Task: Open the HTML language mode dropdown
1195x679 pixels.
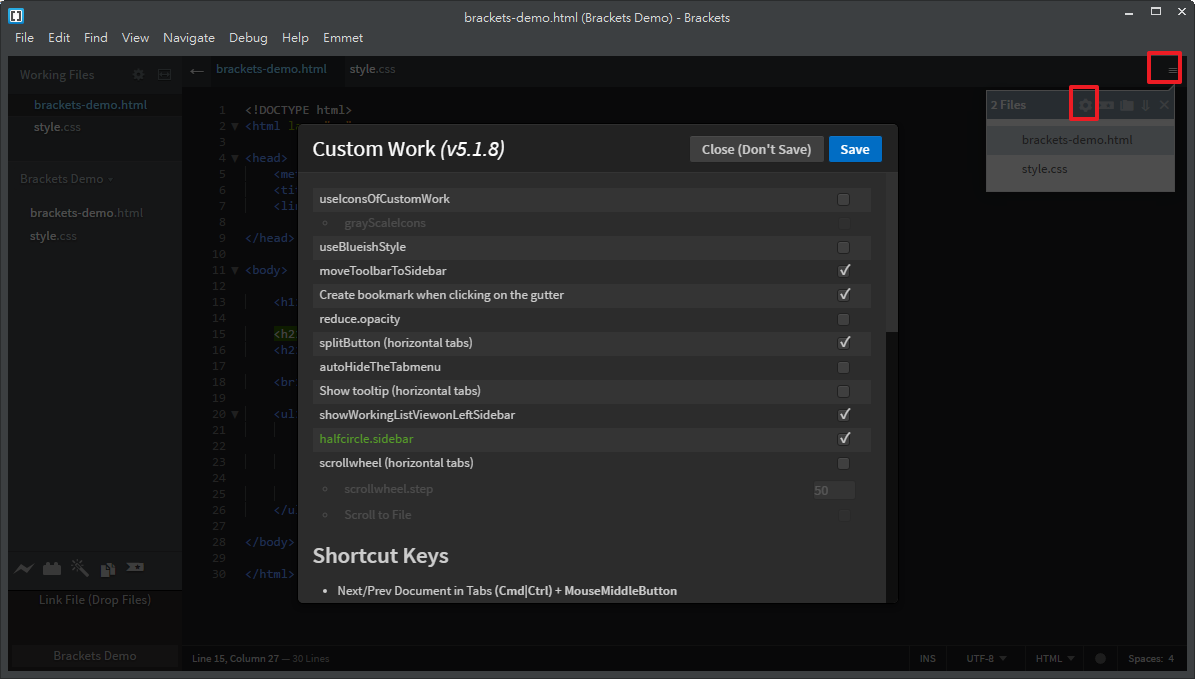Action: [x=1054, y=659]
